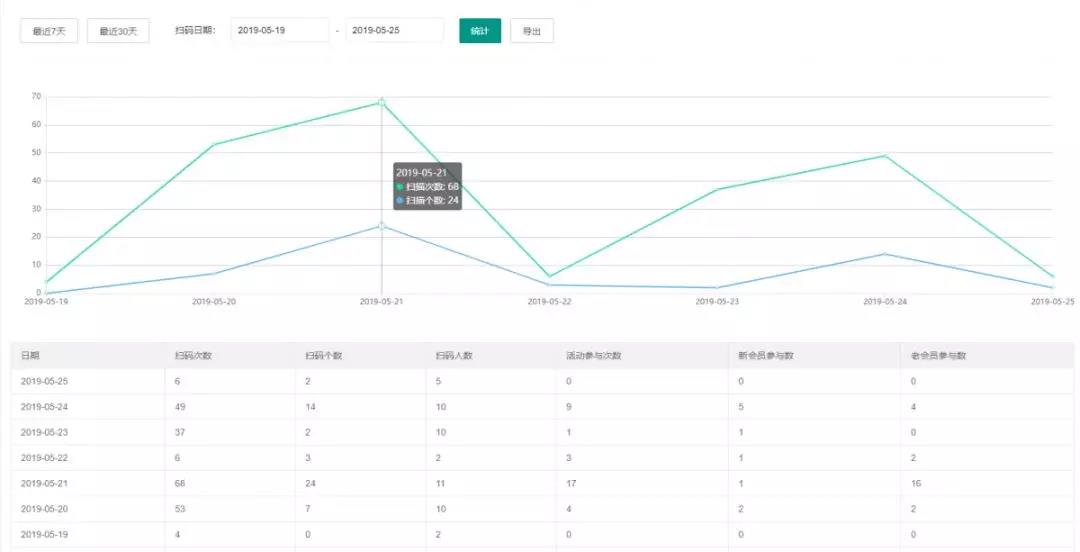Open the end date field showing 2019-05-25
This screenshot has height=552, width=1080.
pos(394,31)
